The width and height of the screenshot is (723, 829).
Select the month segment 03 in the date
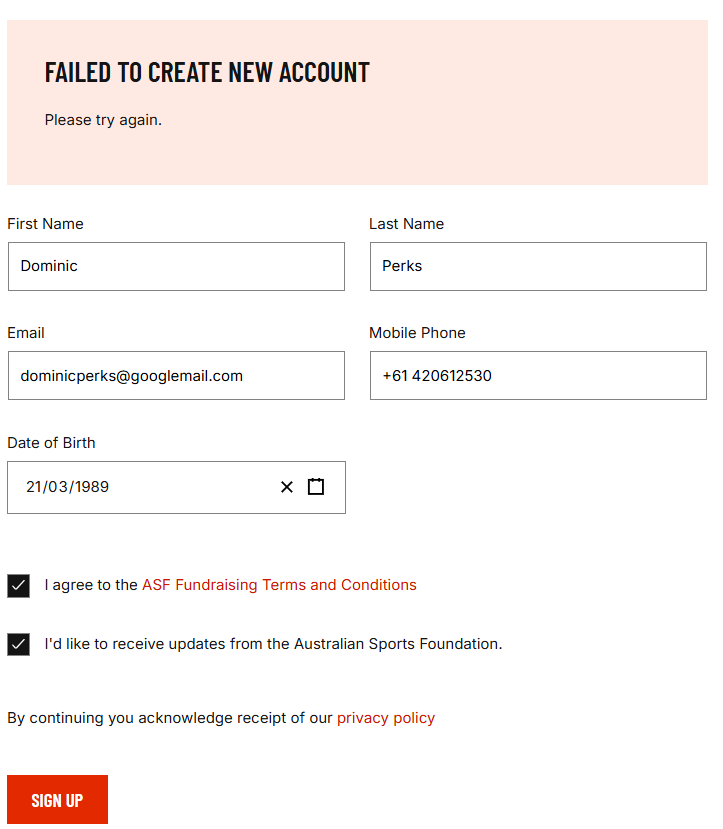[57, 487]
